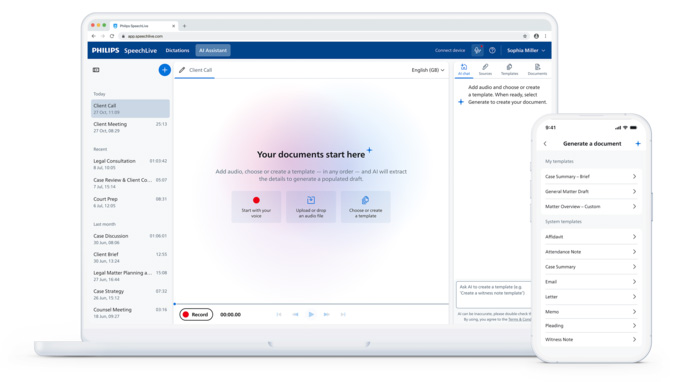
Task: Open the Templates panel tab
Action: pos(509,69)
